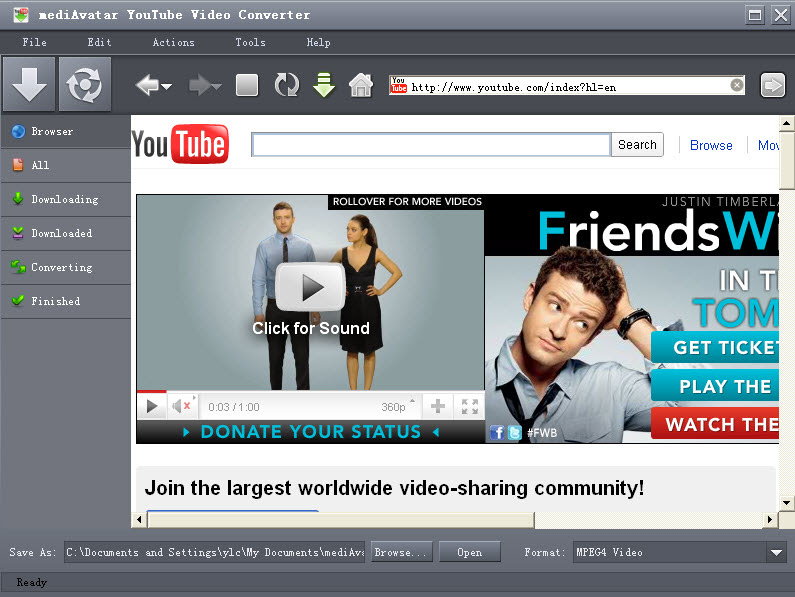Click the Browse... button for save path
The height and width of the screenshot is (597, 795).
[x=401, y=552]
